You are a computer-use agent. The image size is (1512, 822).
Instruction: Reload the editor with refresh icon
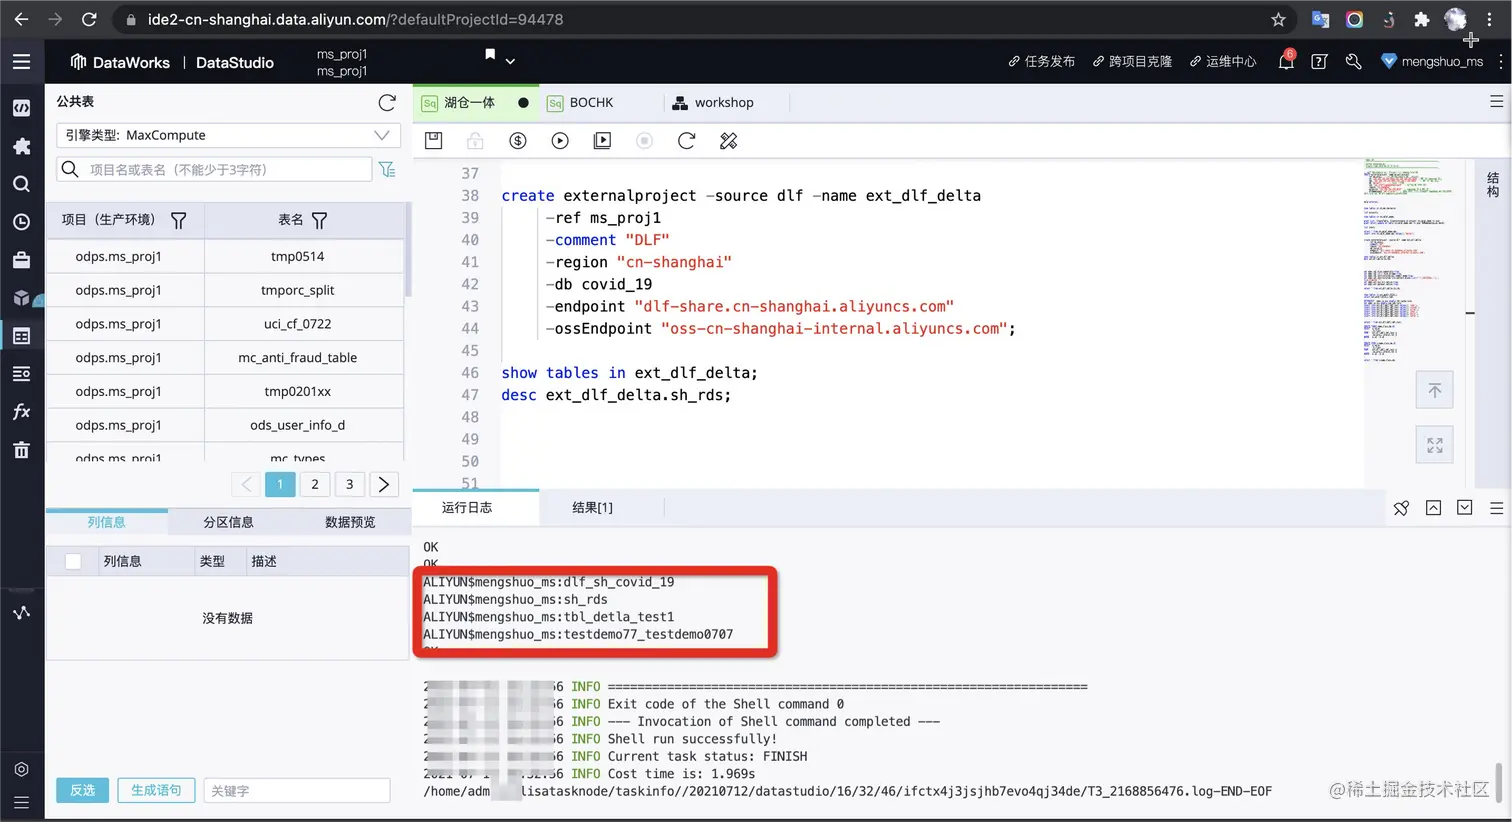point(686,141)
